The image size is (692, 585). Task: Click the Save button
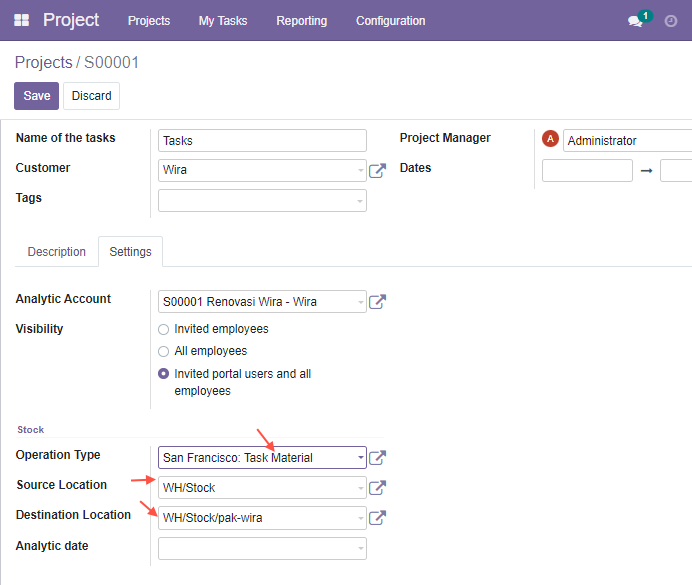click(37, 96)
